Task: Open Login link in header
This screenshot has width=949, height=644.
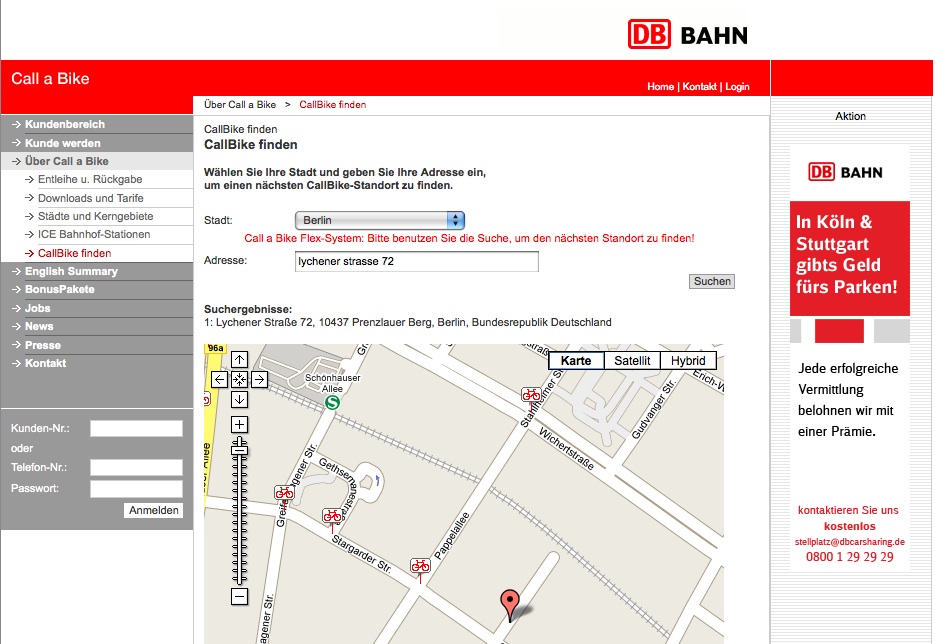Action: [737, 87]
